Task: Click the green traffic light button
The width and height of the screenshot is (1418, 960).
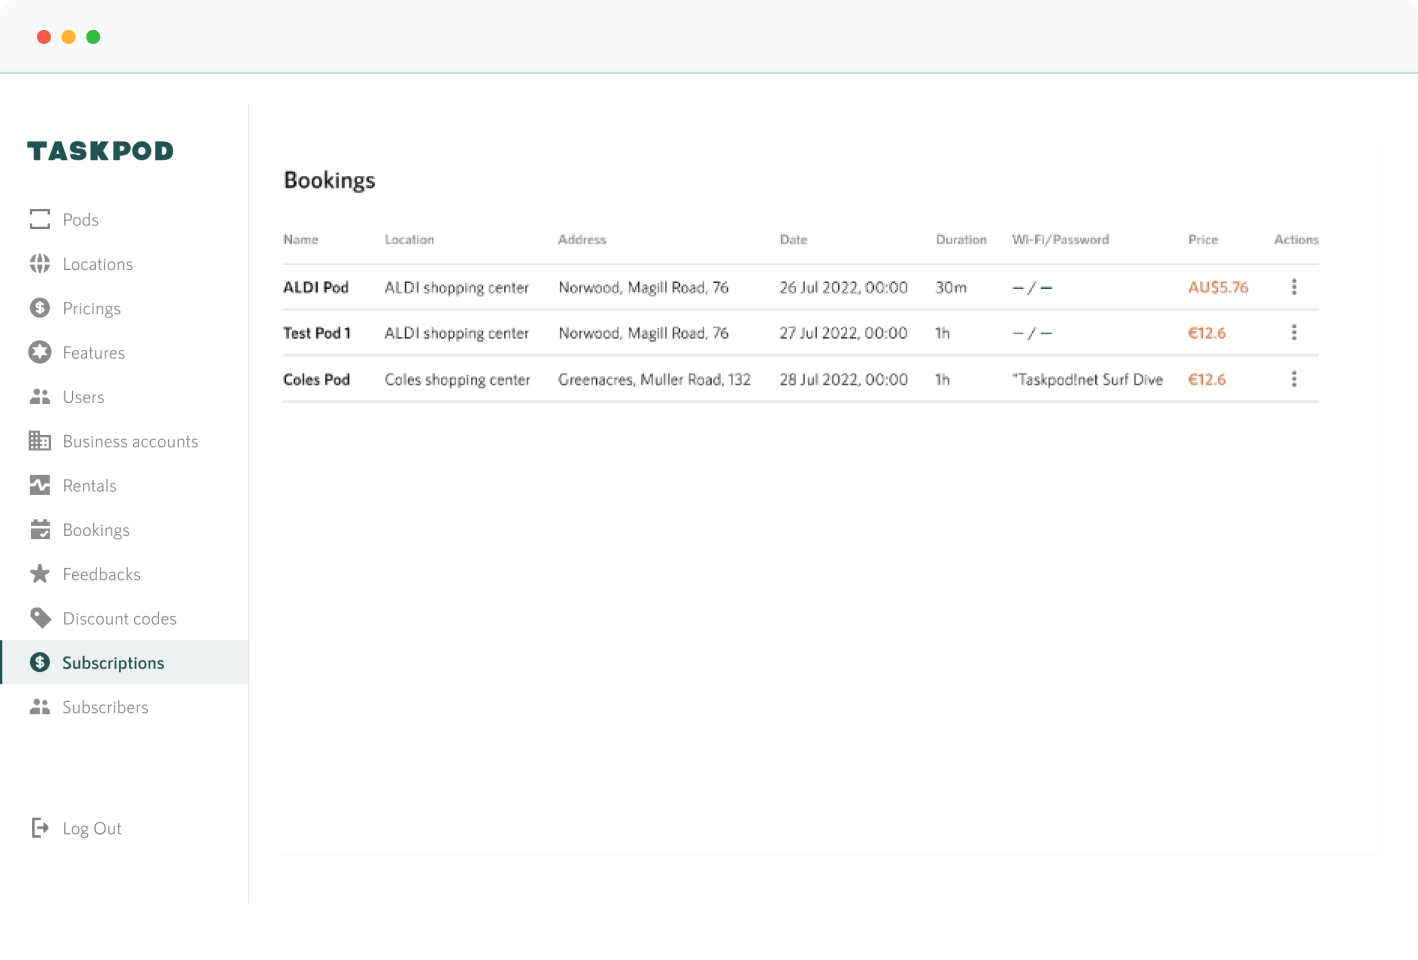Action: 94,36
